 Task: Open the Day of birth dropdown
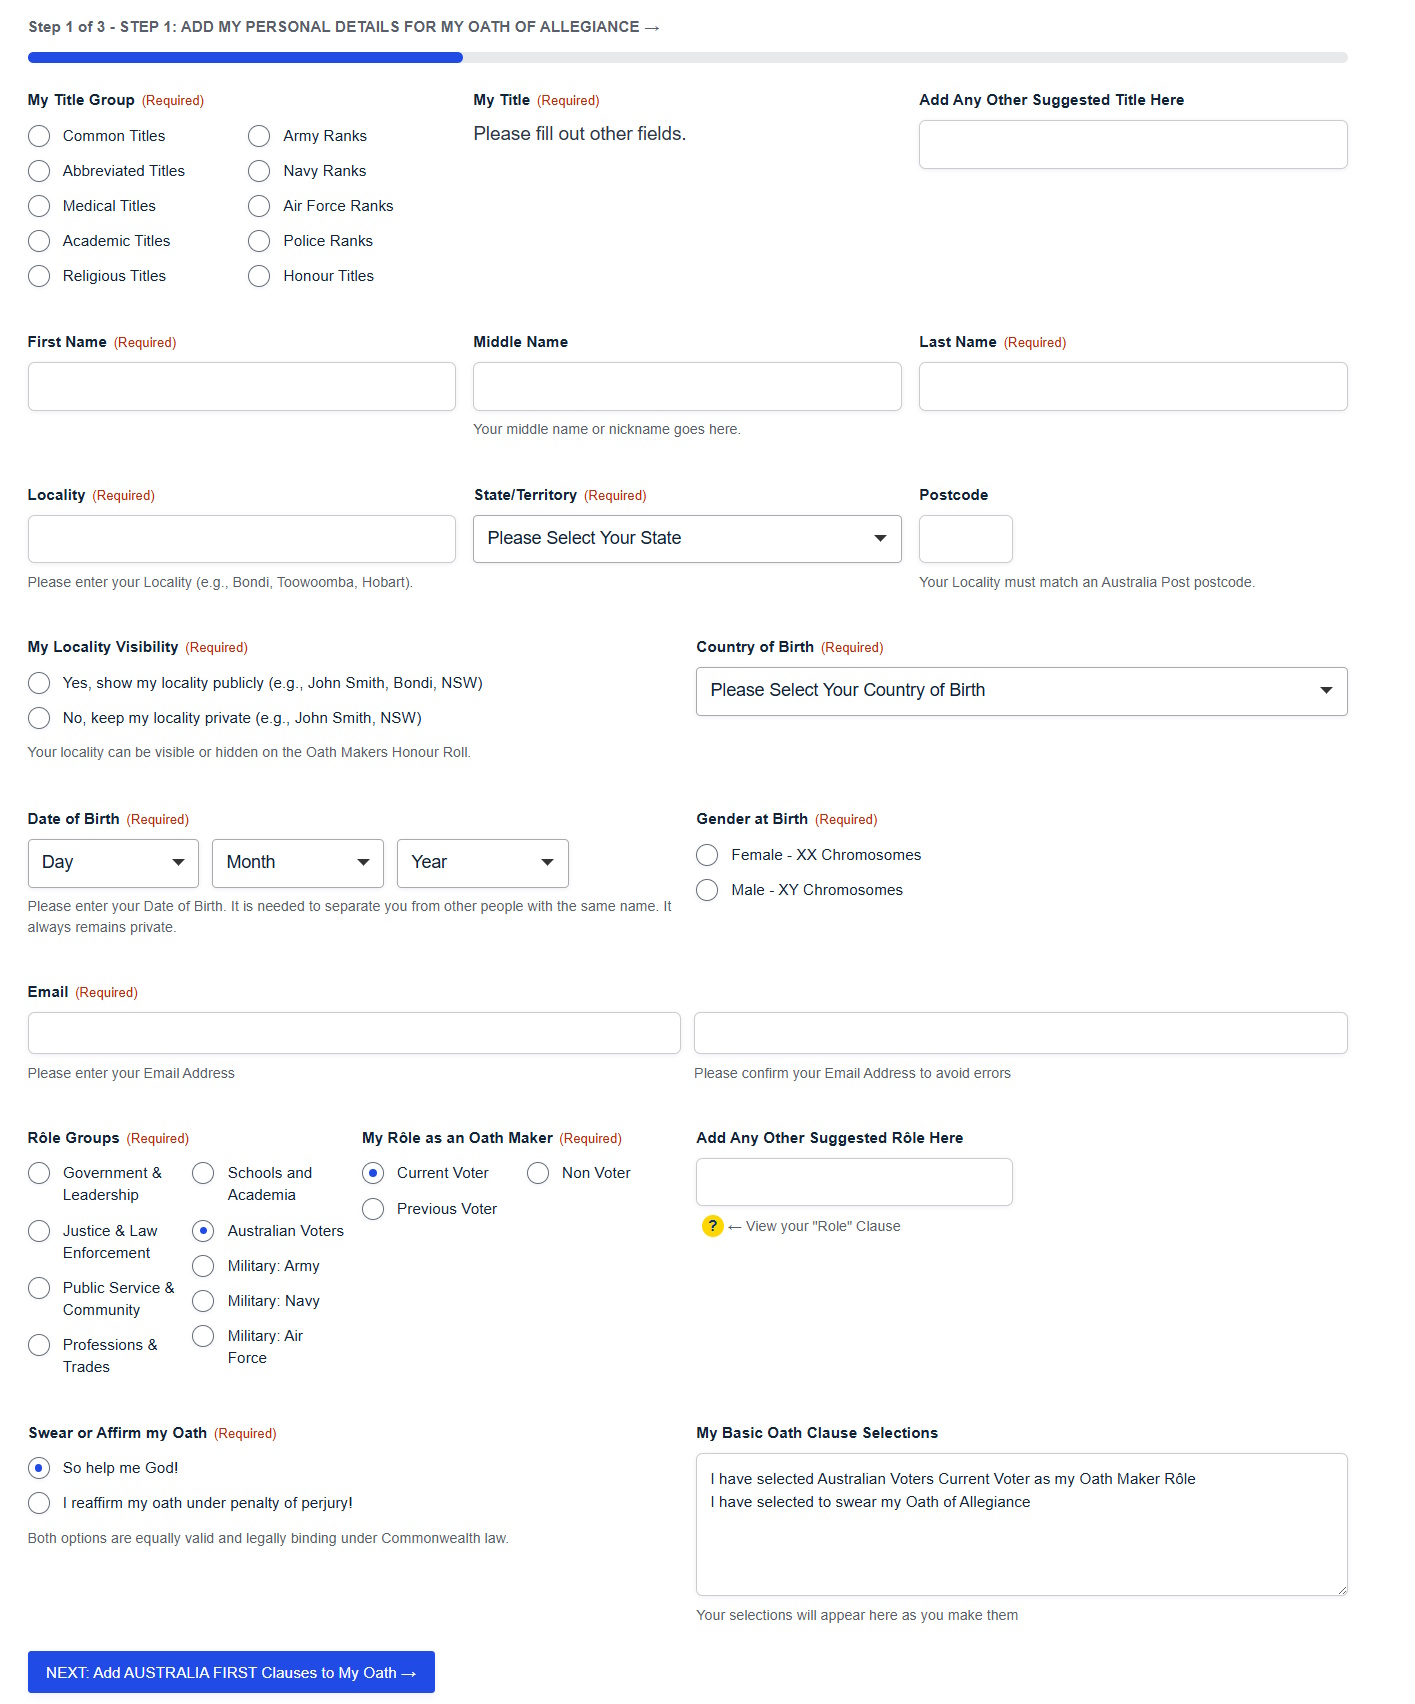[x=113, y=863]
